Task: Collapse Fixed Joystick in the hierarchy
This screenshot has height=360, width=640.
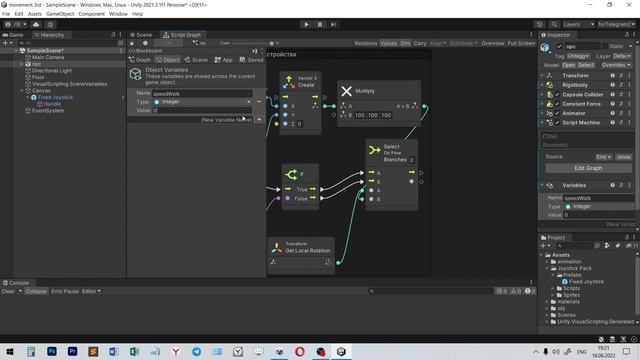Action: [x=28, y=98]
